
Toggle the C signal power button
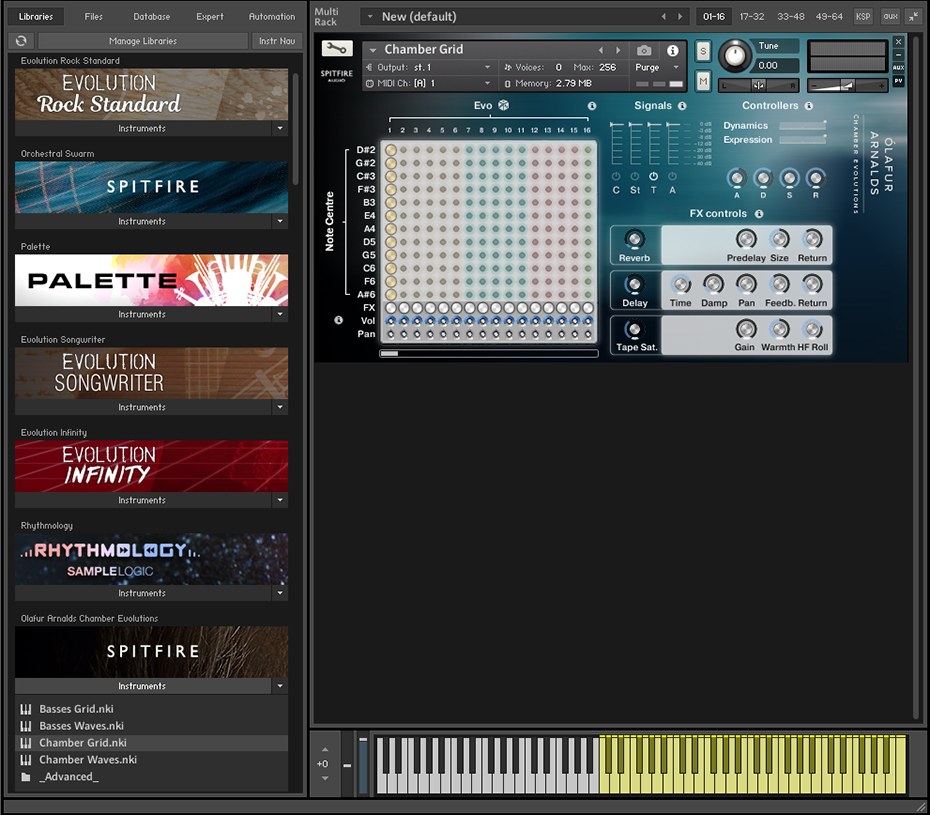[x=616, y=176]
